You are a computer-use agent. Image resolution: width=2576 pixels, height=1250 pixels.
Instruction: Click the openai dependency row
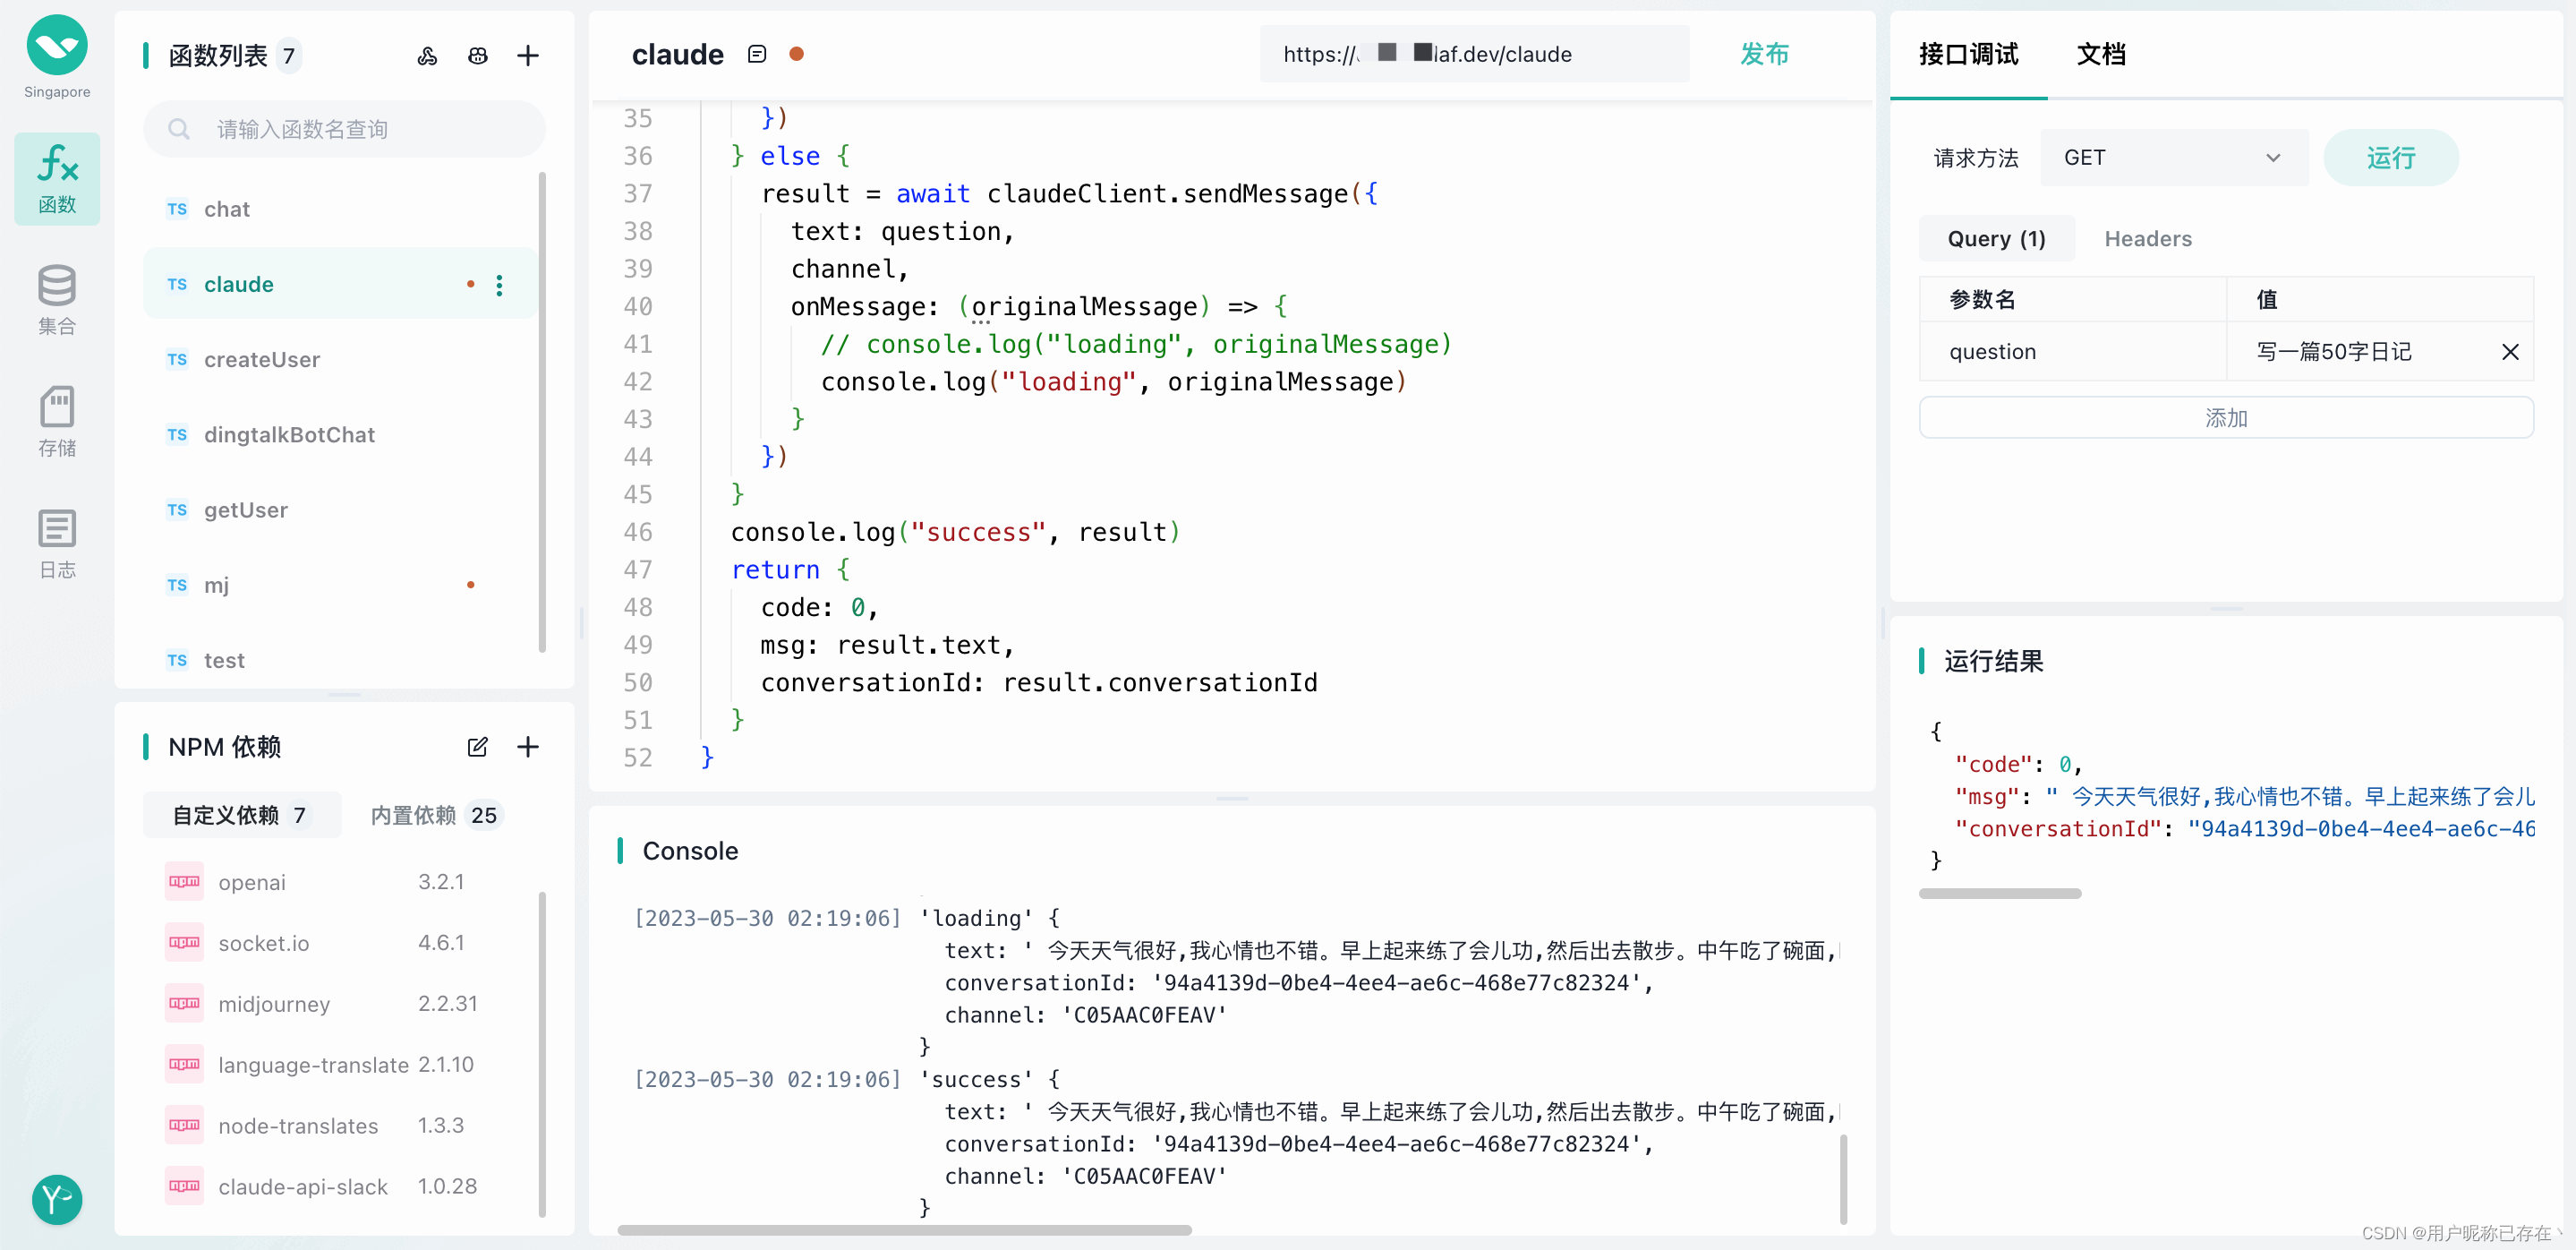[340, 881]
